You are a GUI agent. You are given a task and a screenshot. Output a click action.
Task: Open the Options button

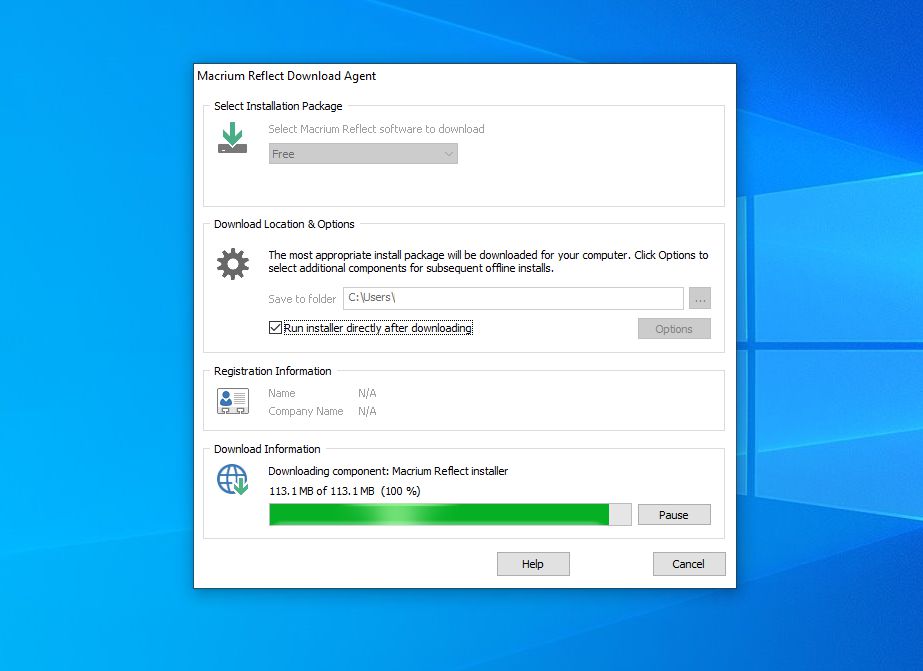[x=674, y=329]
